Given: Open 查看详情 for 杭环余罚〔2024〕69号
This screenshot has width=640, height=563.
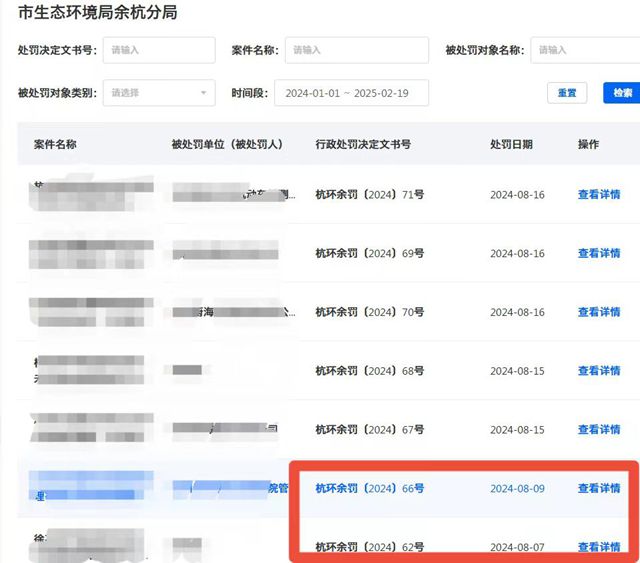Looking at the screenshot, I should [599, 253].
